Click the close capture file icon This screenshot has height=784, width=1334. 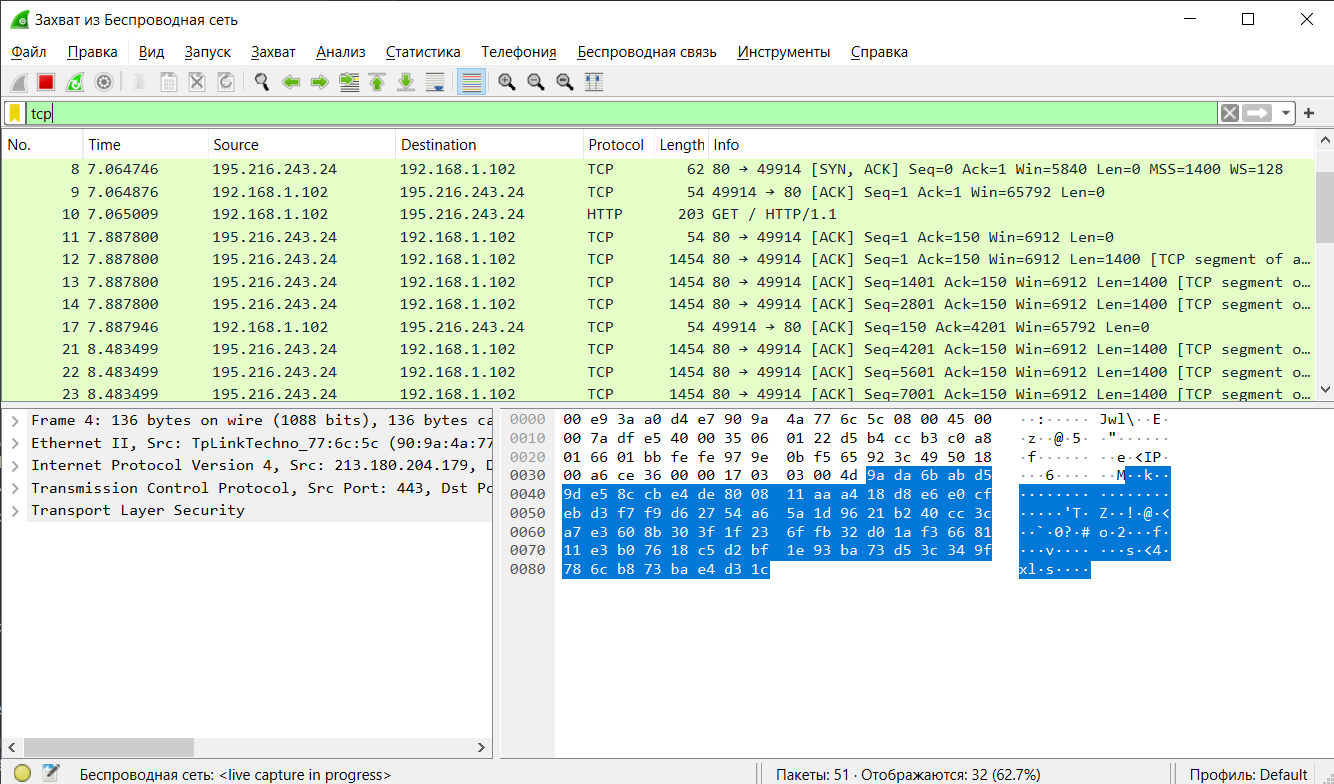197,82
